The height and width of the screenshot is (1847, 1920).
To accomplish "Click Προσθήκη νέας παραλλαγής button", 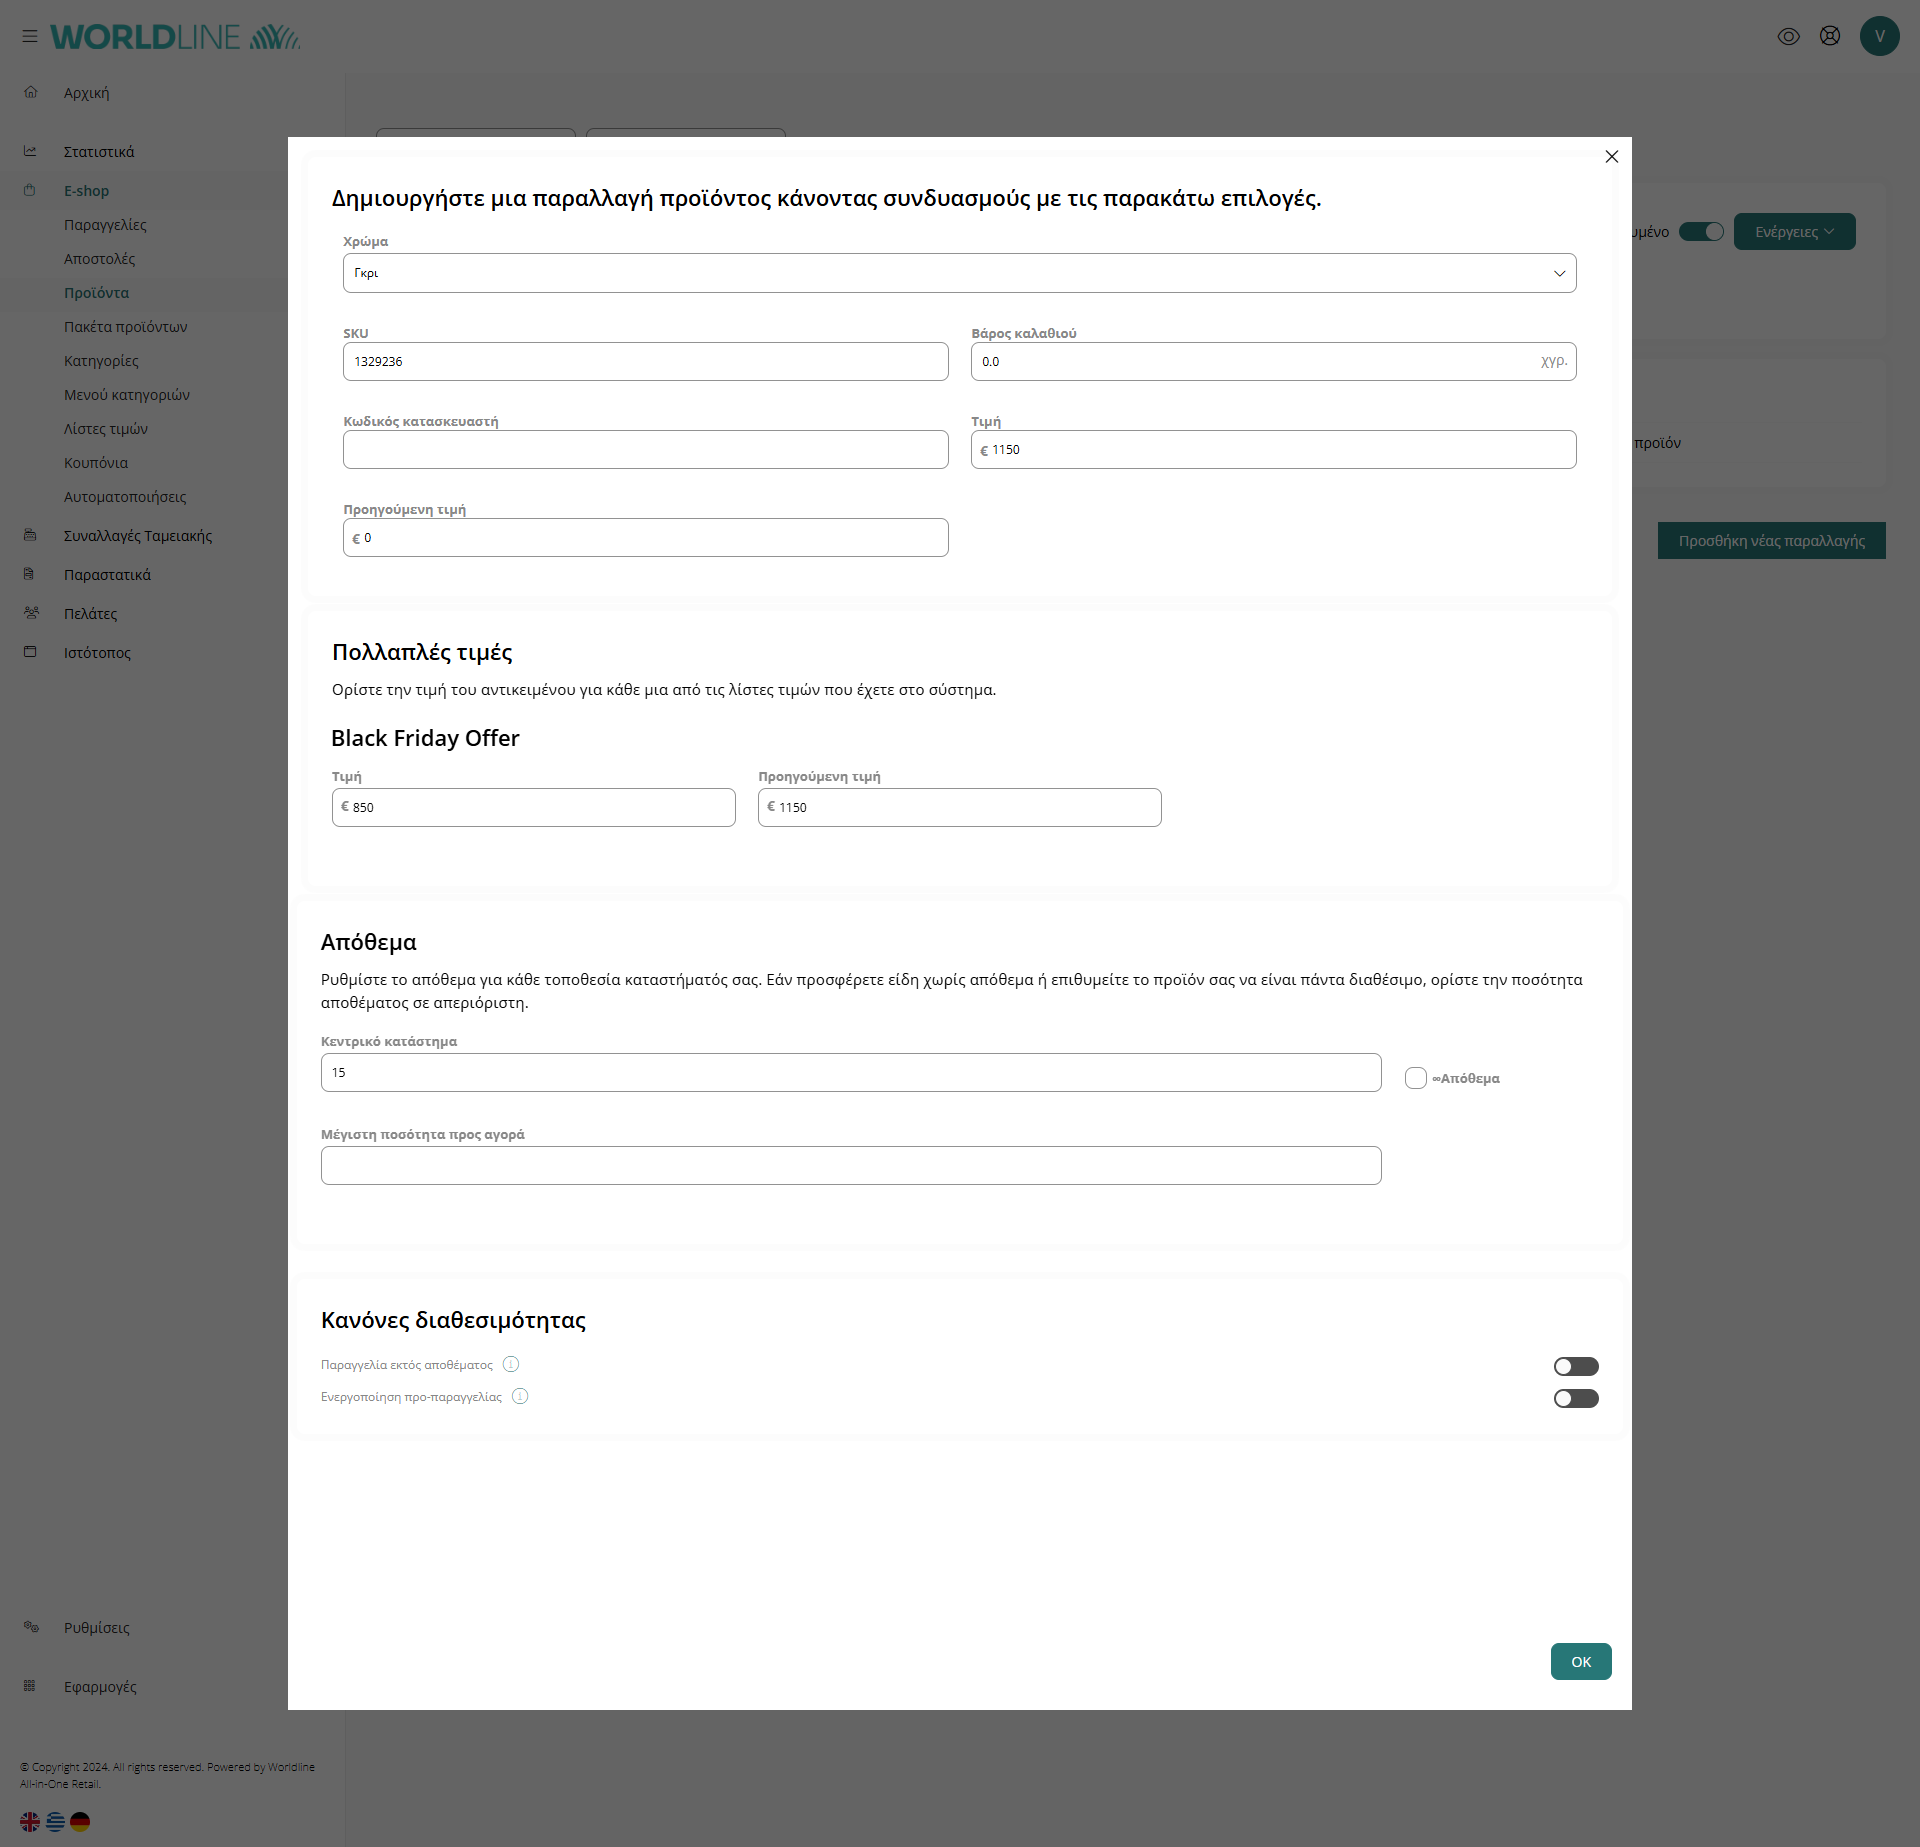I will (1771, 540).
